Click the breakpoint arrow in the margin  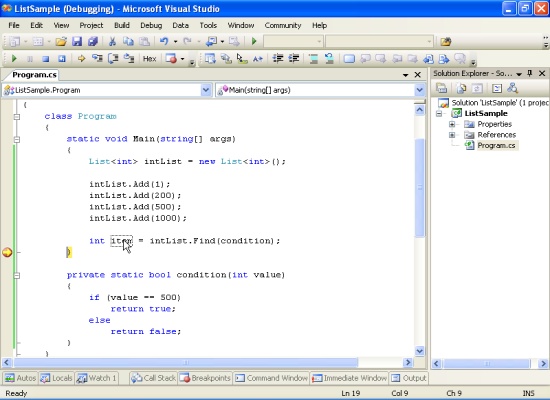(x=7, y=252)
